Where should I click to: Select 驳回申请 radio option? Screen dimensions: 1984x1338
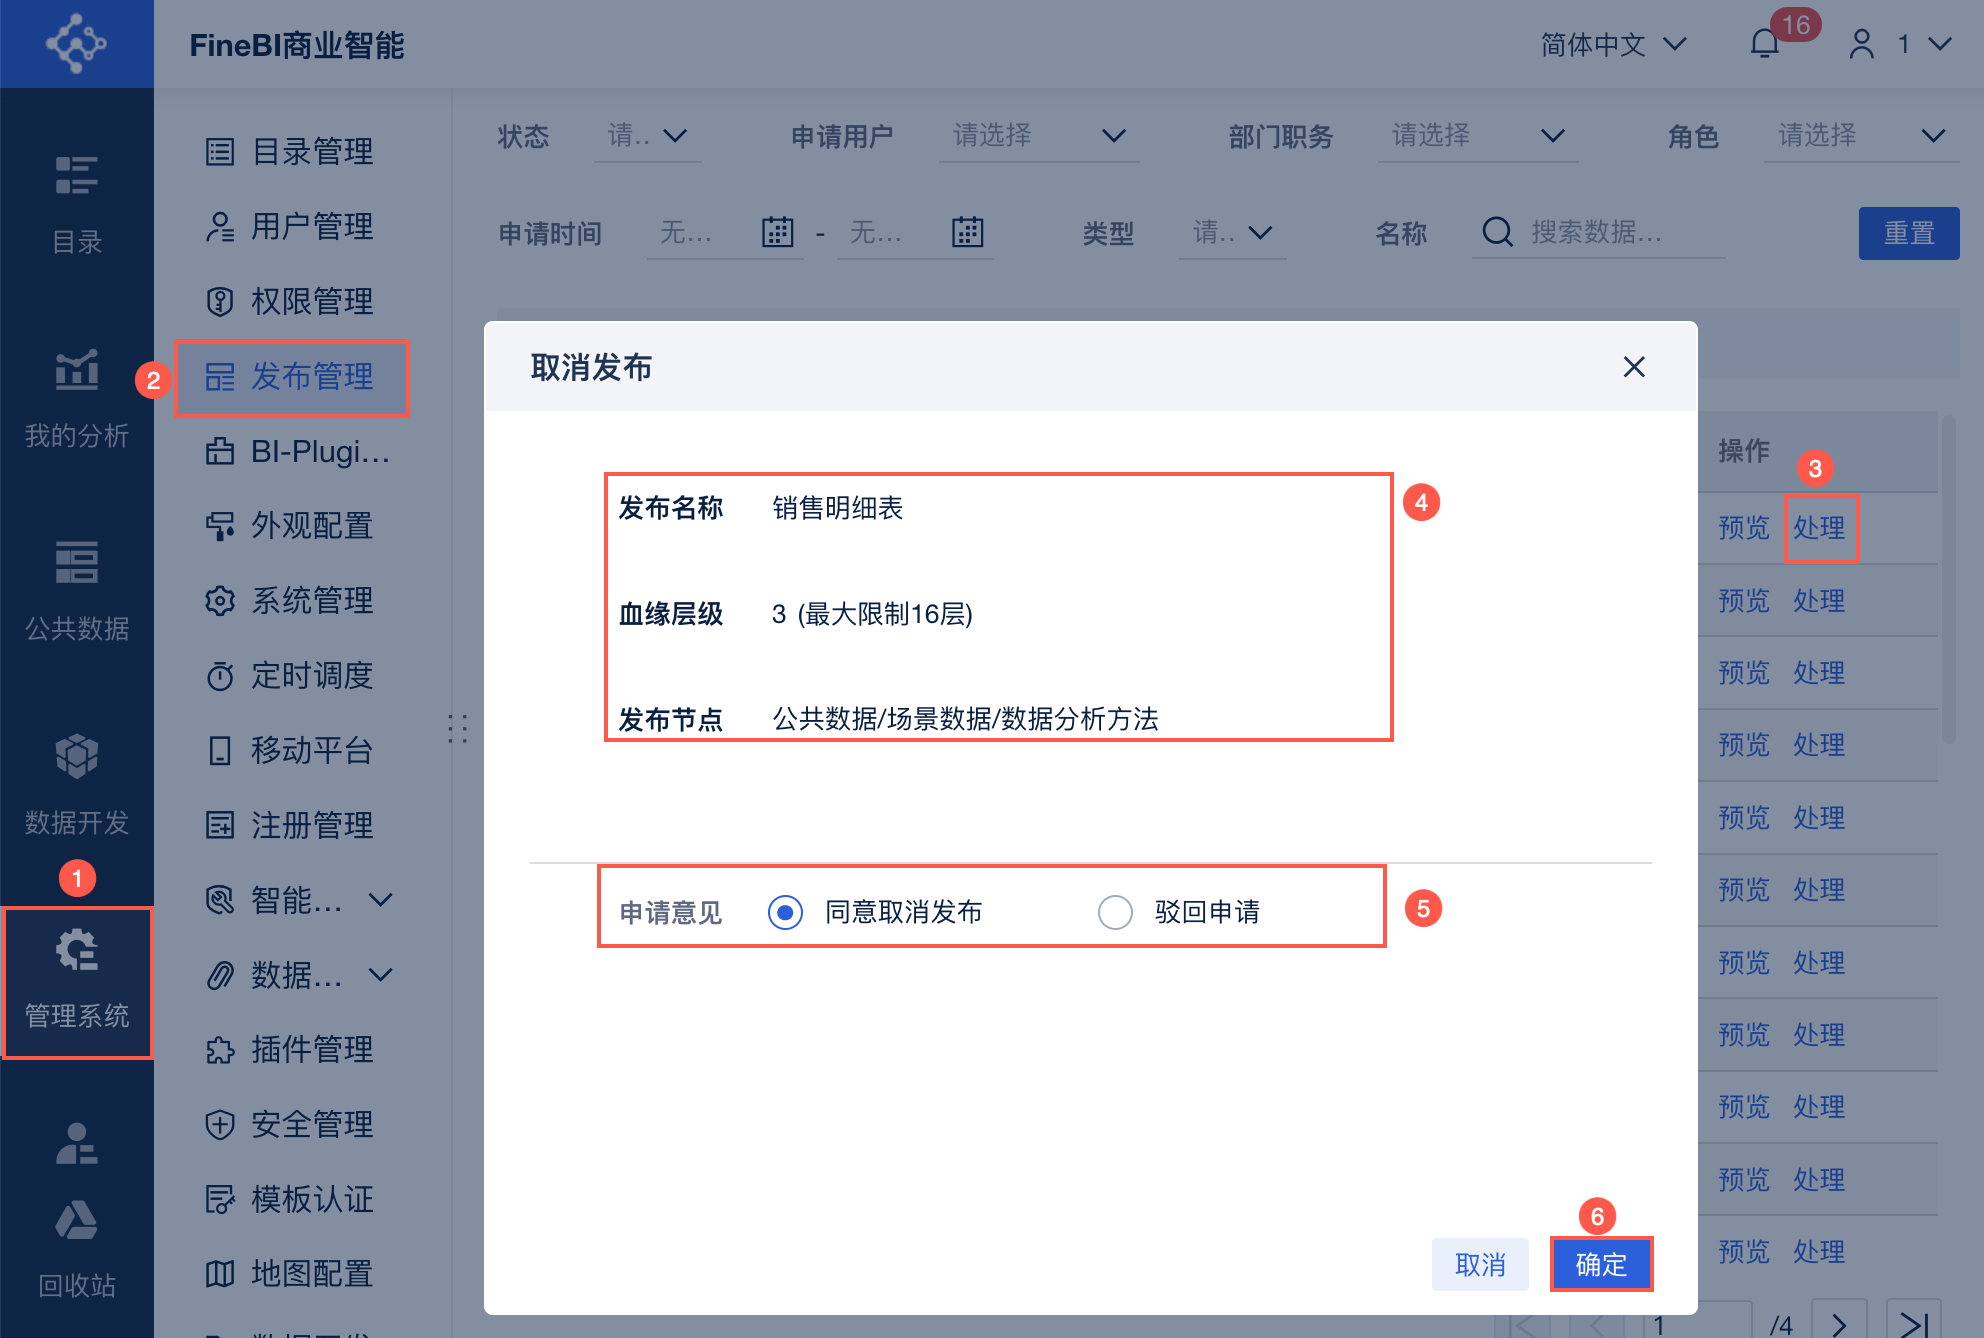point(1115,912)
